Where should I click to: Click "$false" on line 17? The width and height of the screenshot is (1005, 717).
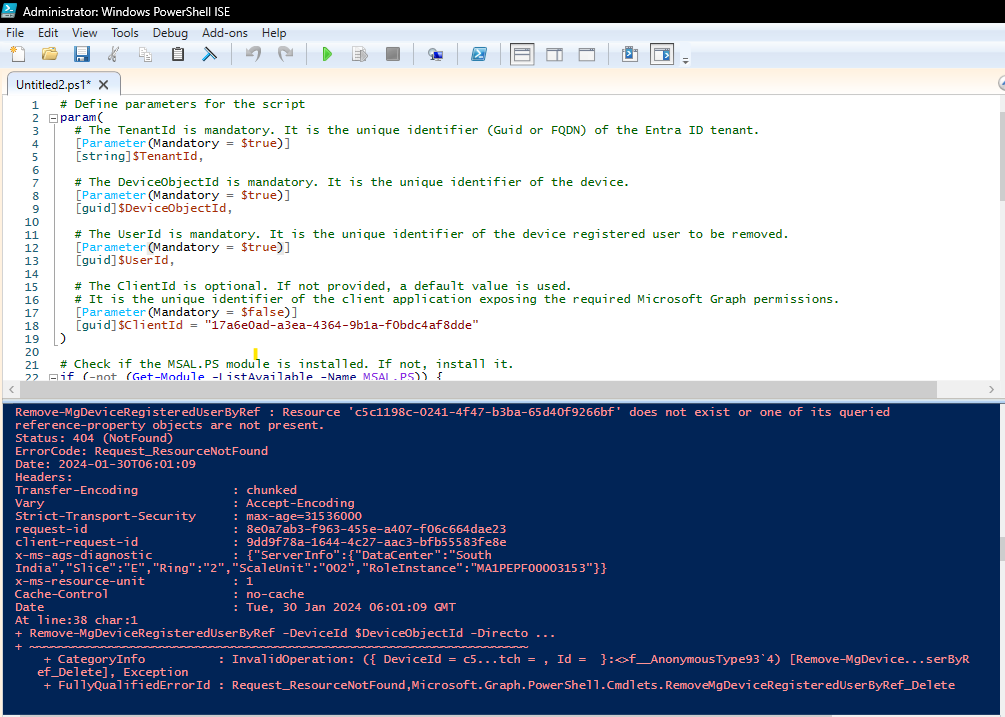tap(262, 312)
